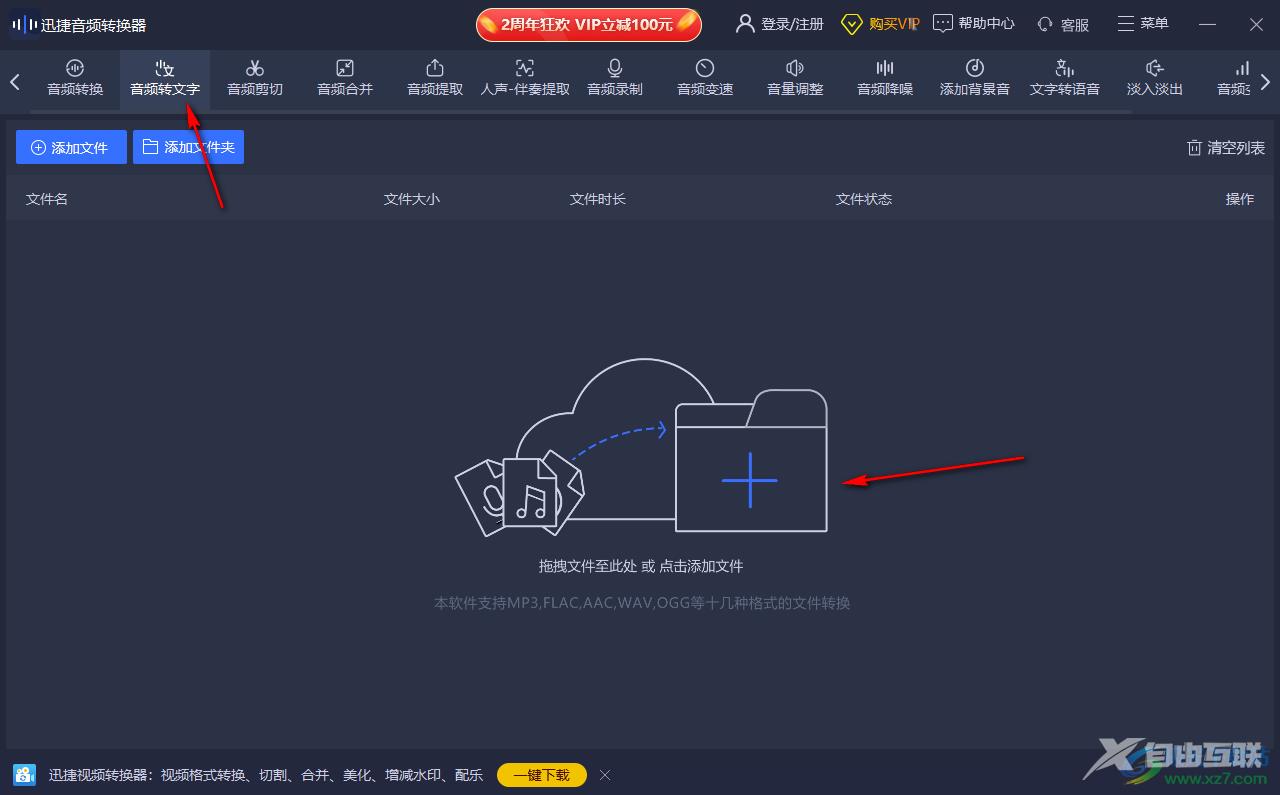Click the 添加文件夹 button
This screenshot has height=795, width=1280.
pos(188,147)
